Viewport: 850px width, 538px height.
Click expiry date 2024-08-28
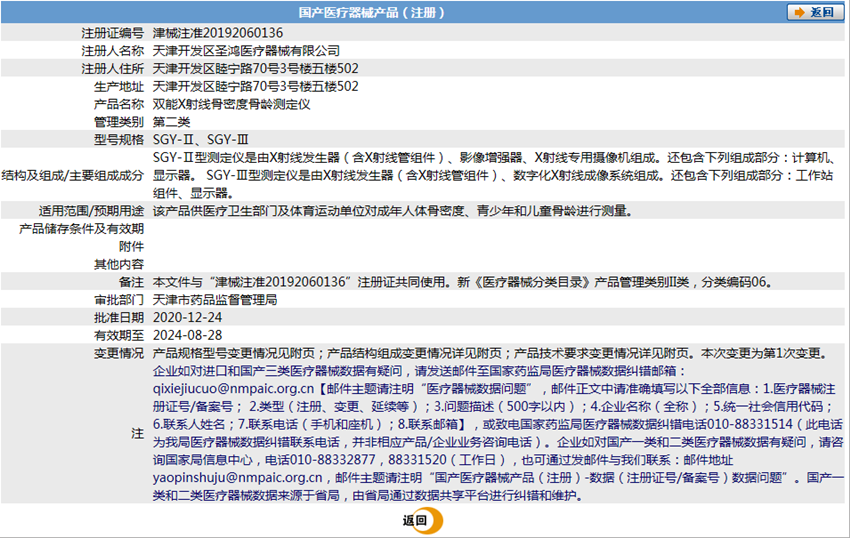188,336
